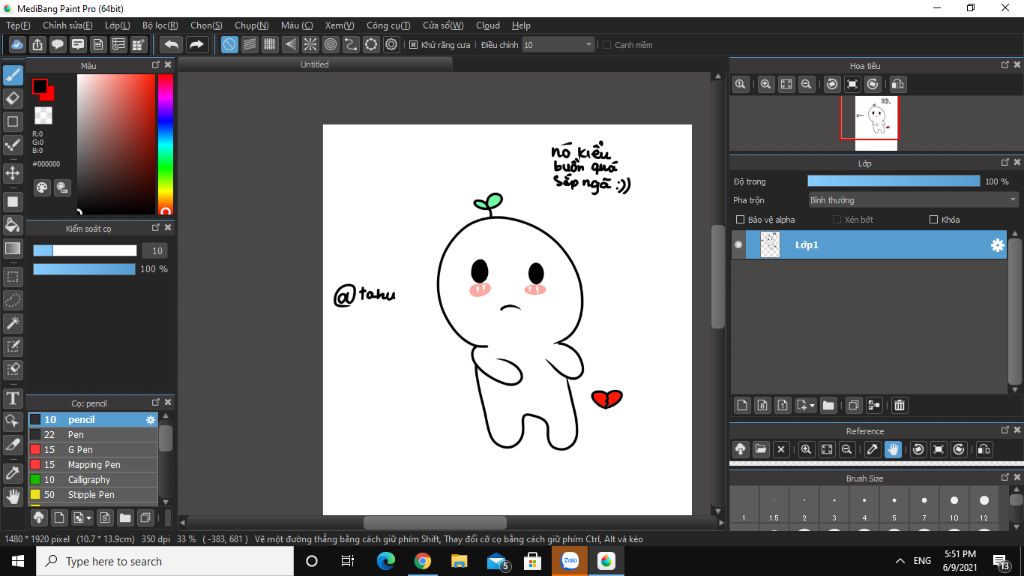This screenshot has width=1024, height=576.
Task: Toggle the Khử răng cưa checkbox
Action: [x=413, y=45]
